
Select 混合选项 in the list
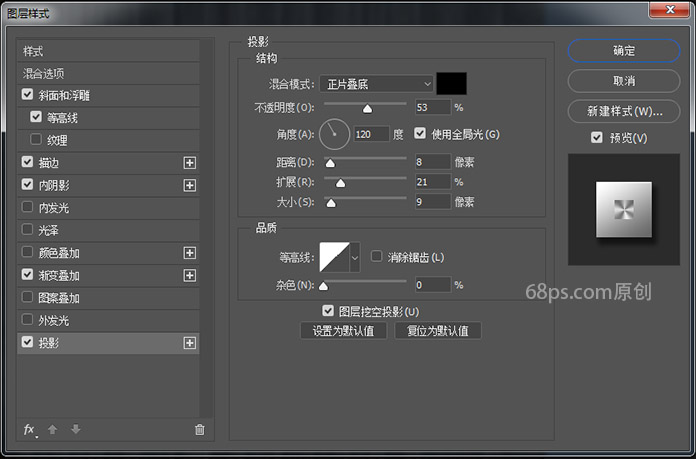108,73
